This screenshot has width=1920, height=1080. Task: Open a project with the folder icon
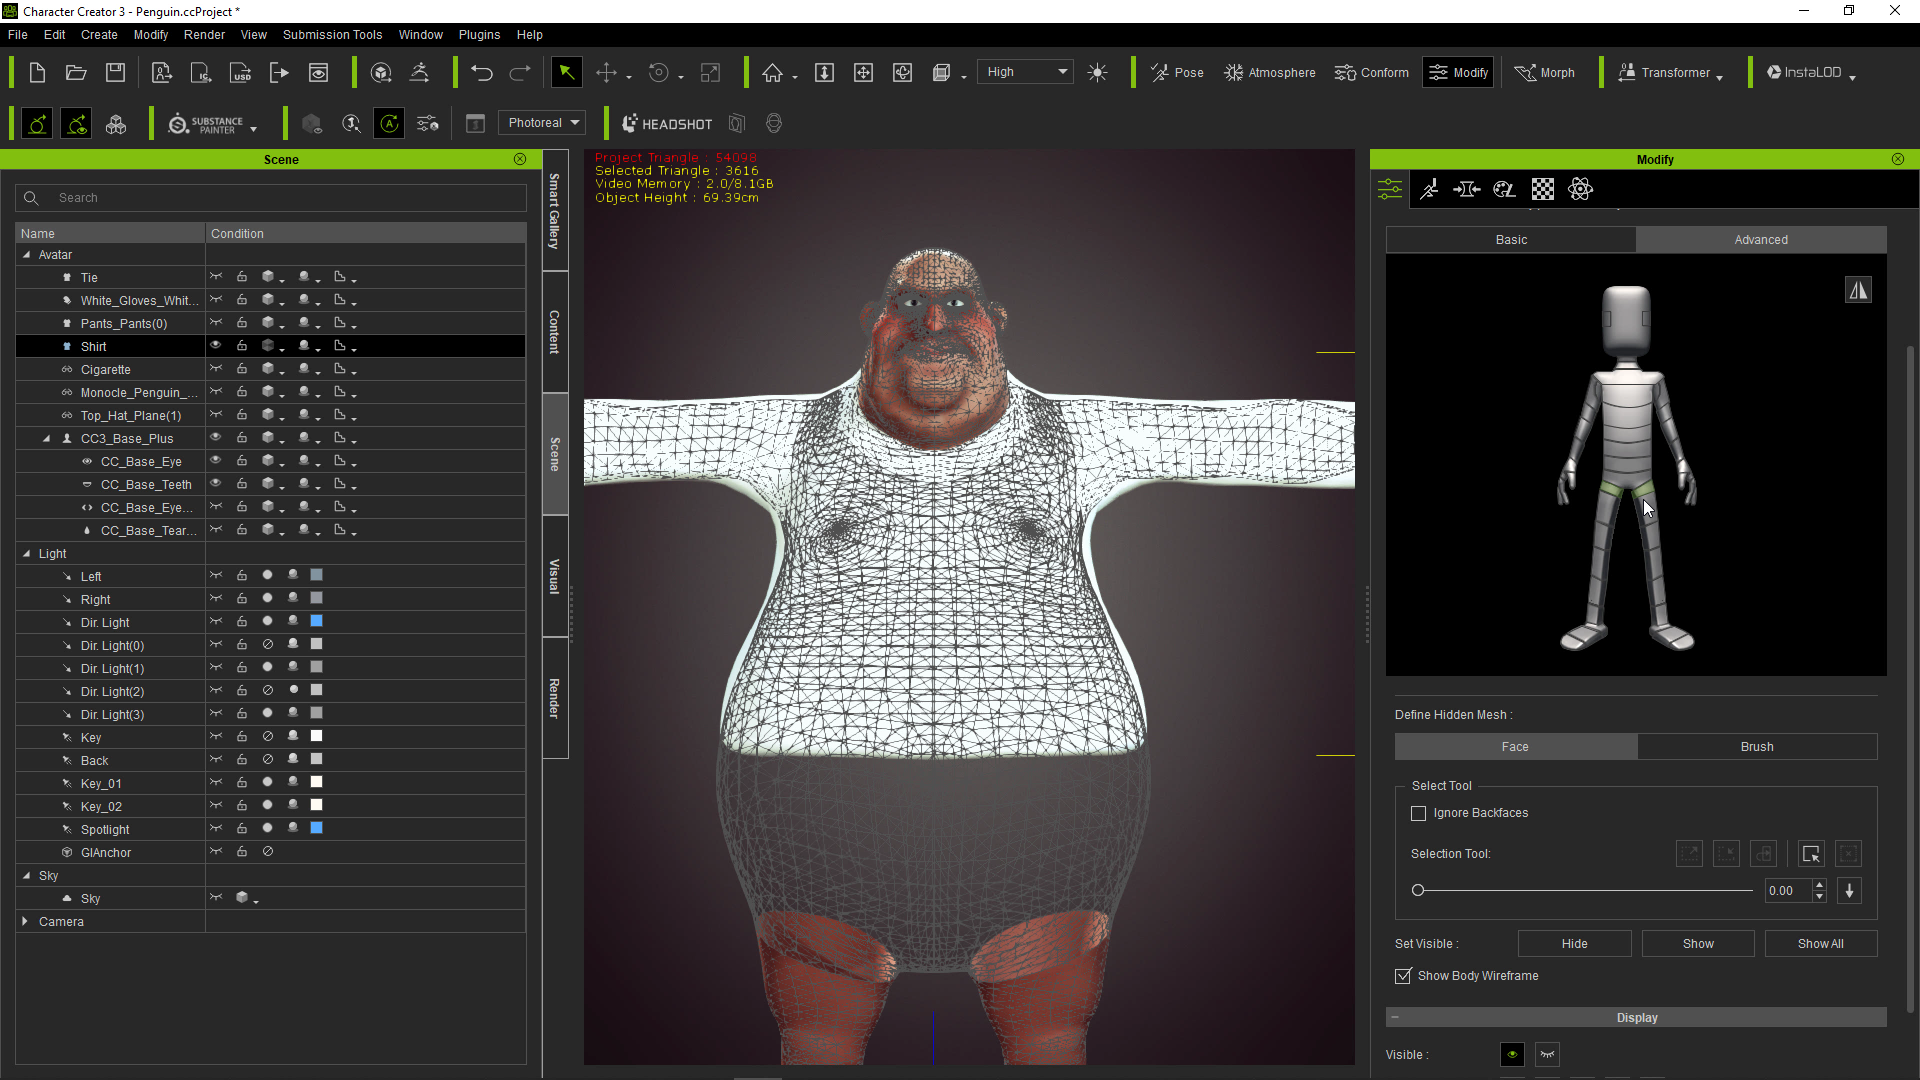(x=76, y=73)
